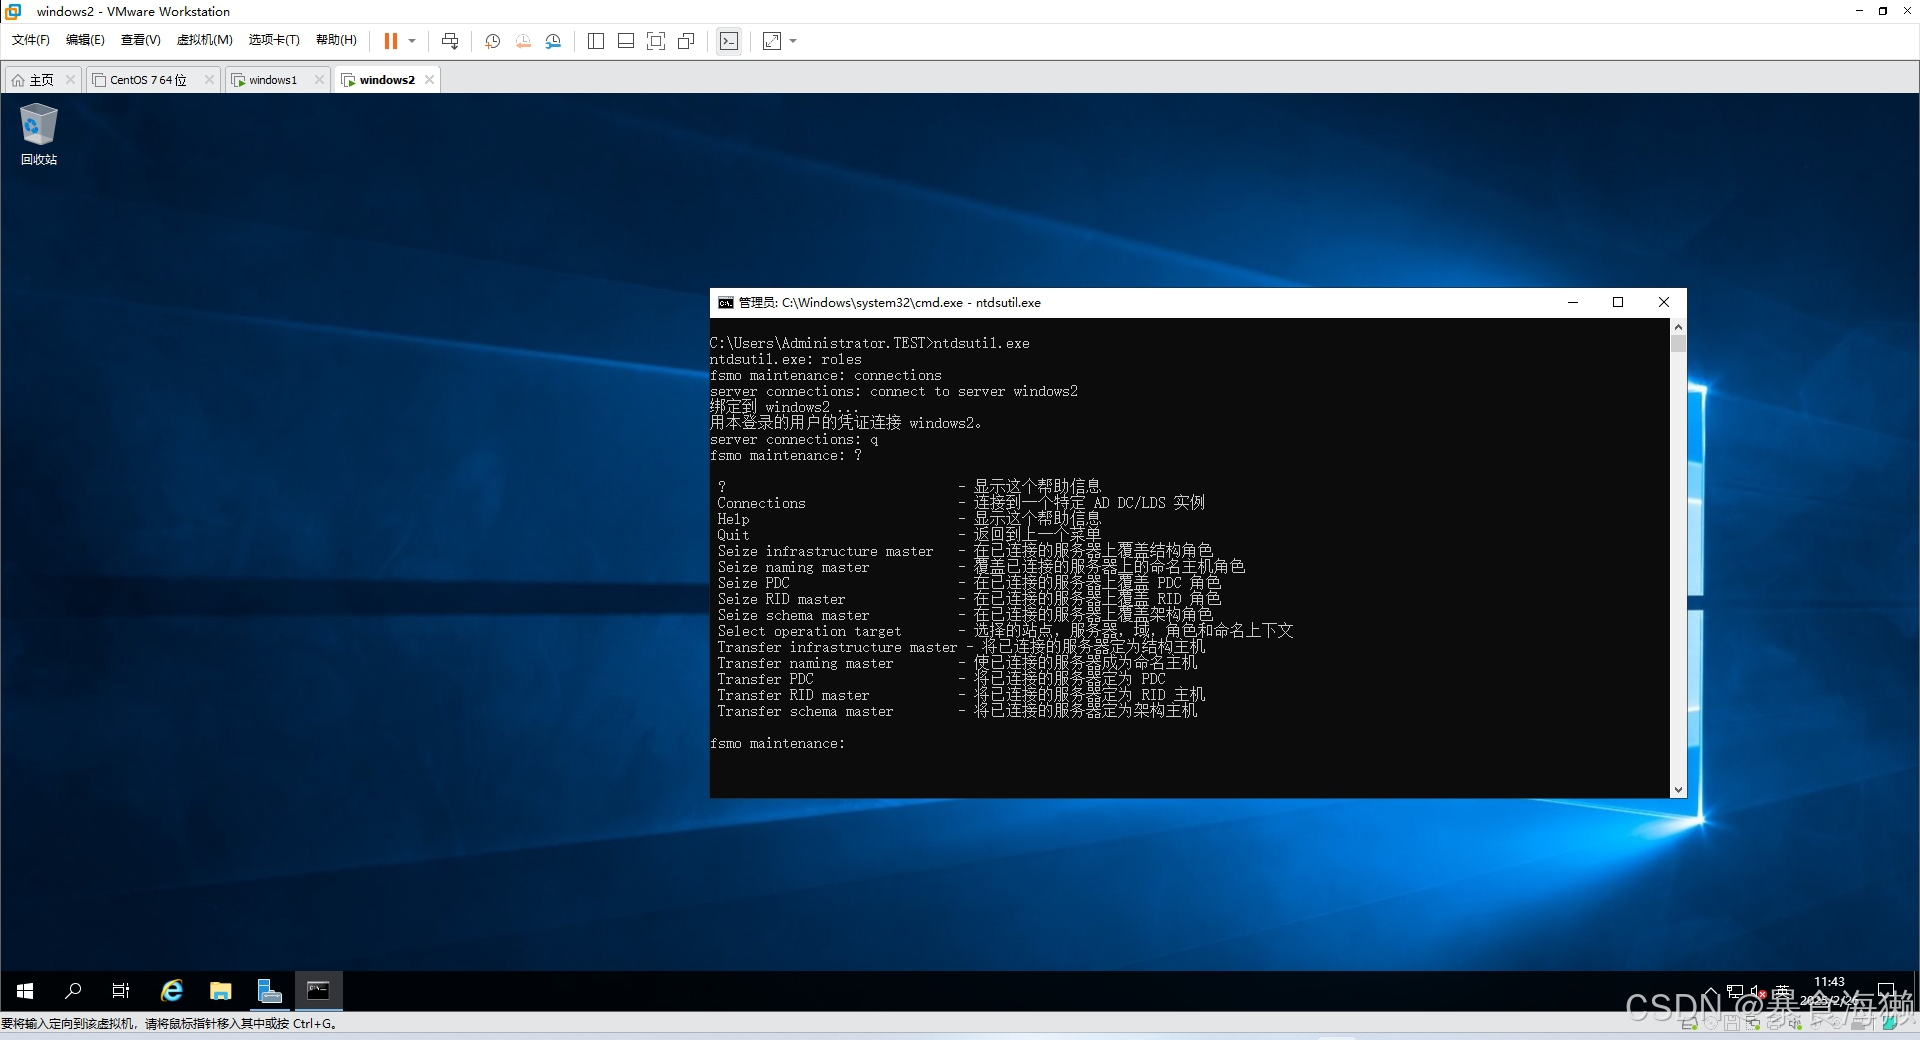Click VMware hard disk status icon
Screen dimensions: 1920x1040
tap(1689, 1024)
